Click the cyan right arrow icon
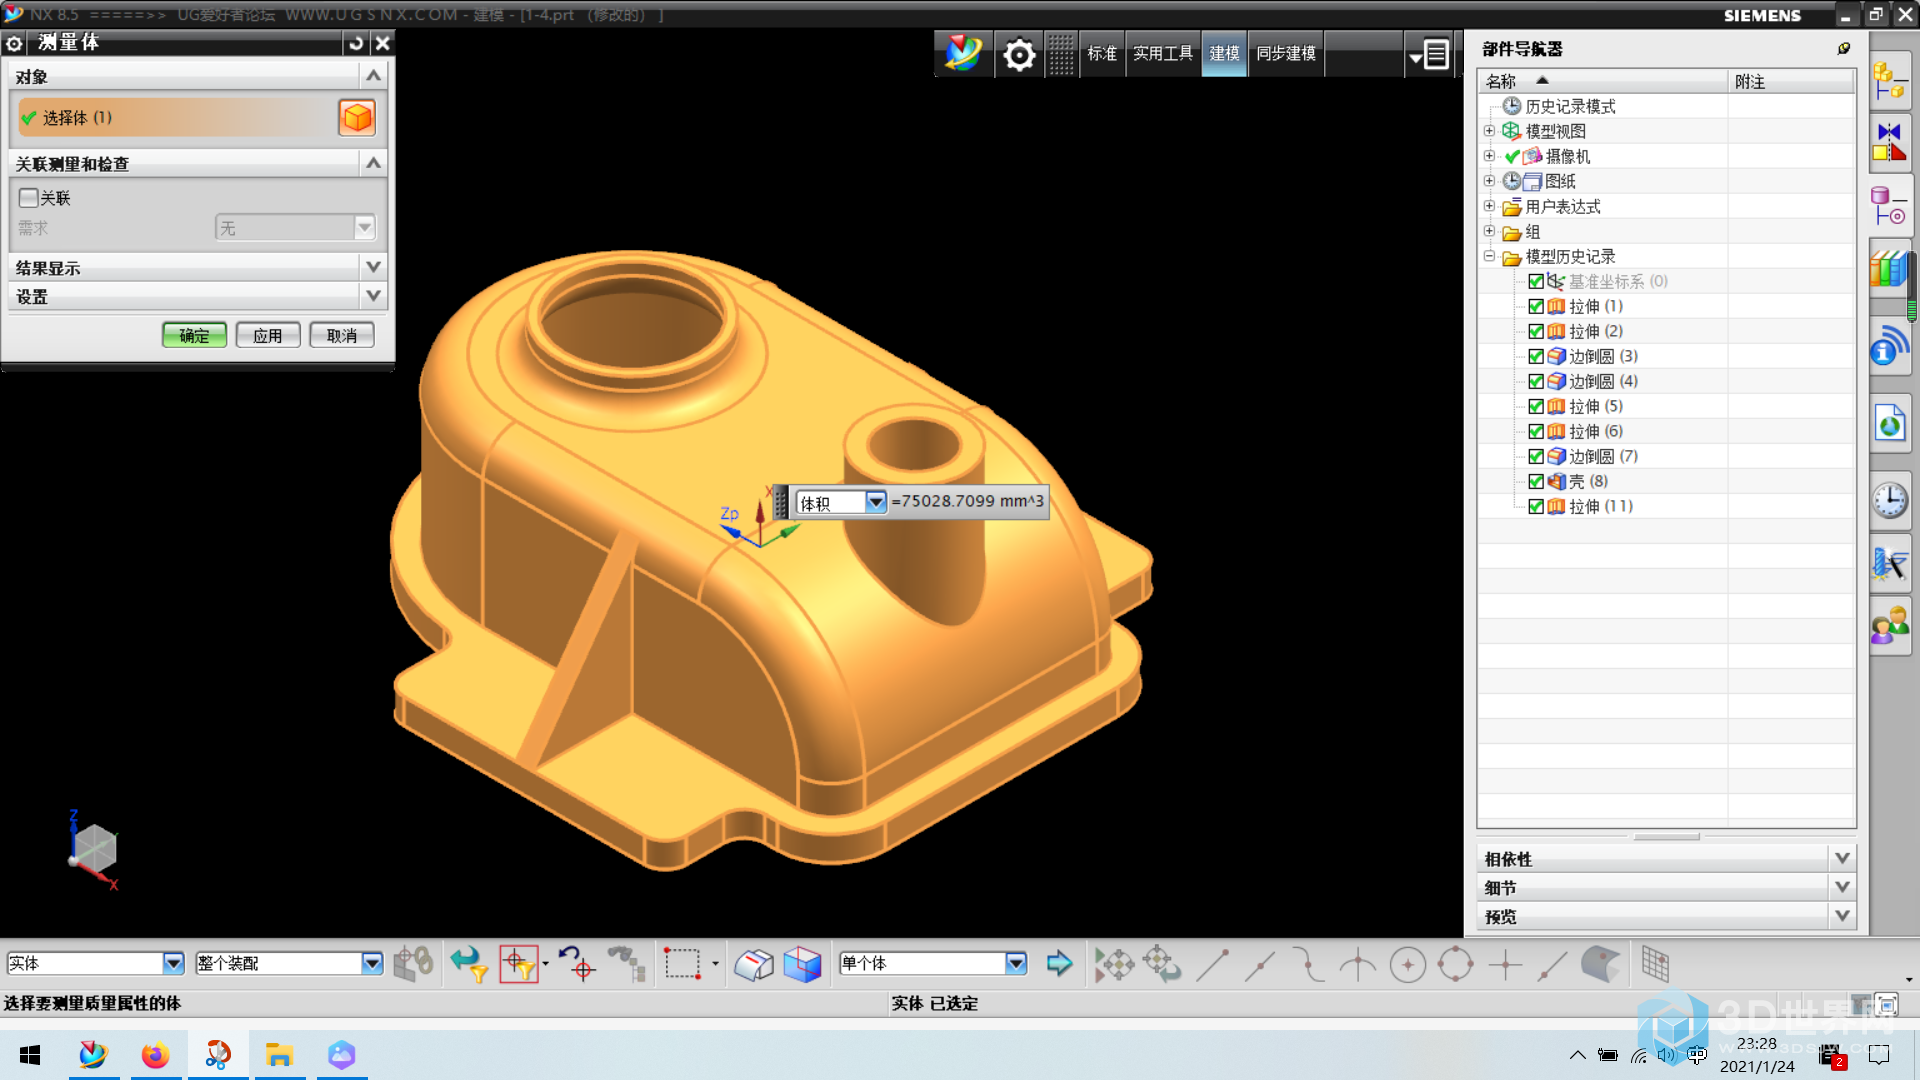The image size is (1920, 1080). click(1059, 964)
